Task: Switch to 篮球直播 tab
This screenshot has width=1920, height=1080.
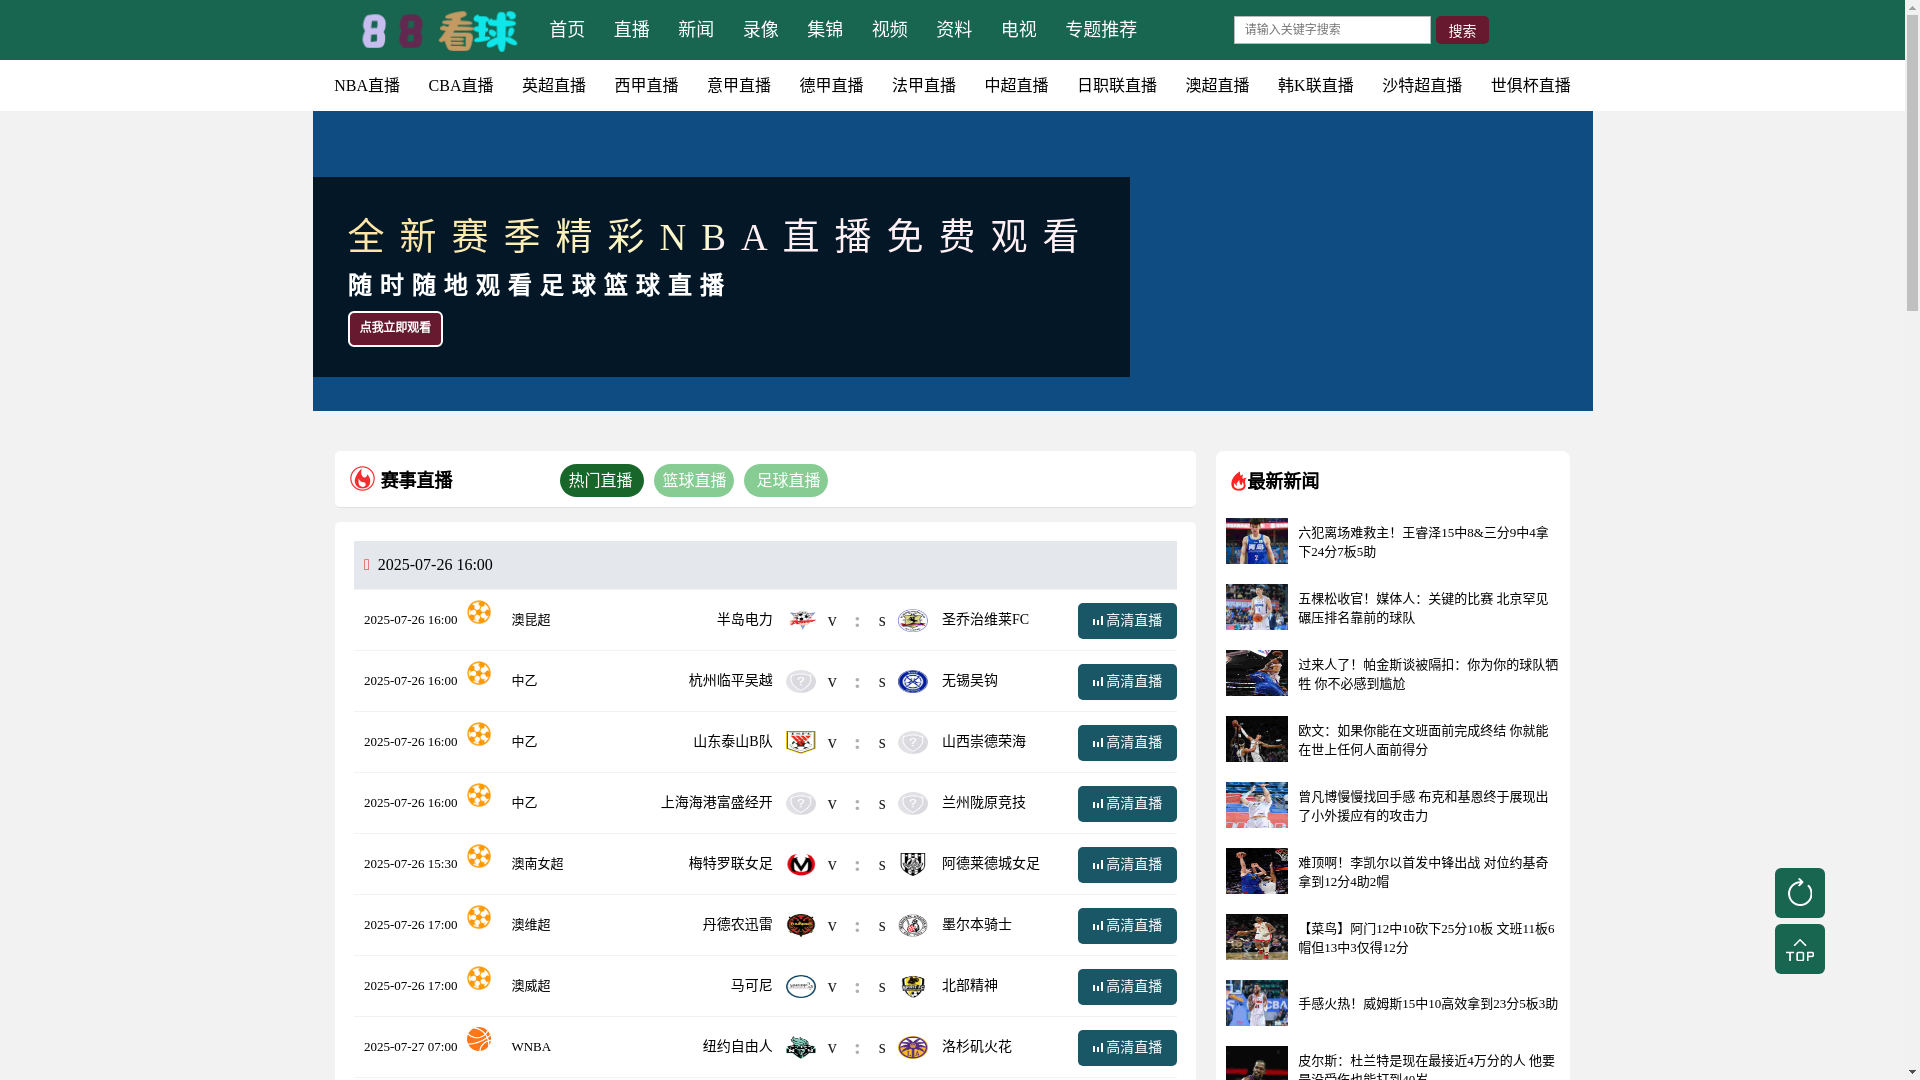Action: pyautogui.click(x=694, y=481)
